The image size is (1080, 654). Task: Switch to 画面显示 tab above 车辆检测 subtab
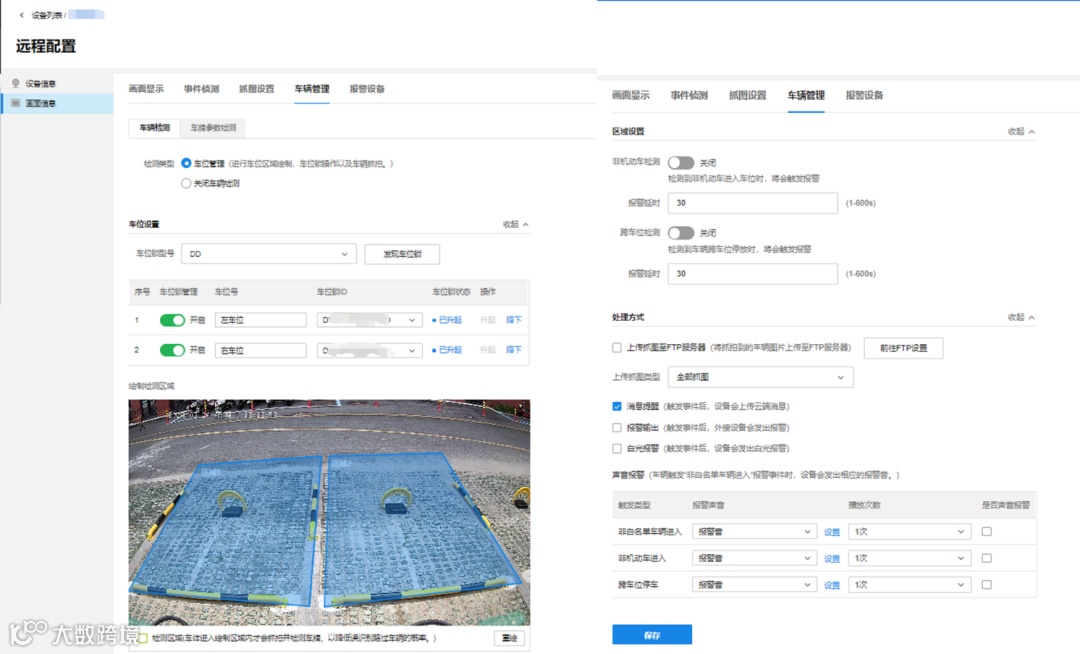(146, 89)
